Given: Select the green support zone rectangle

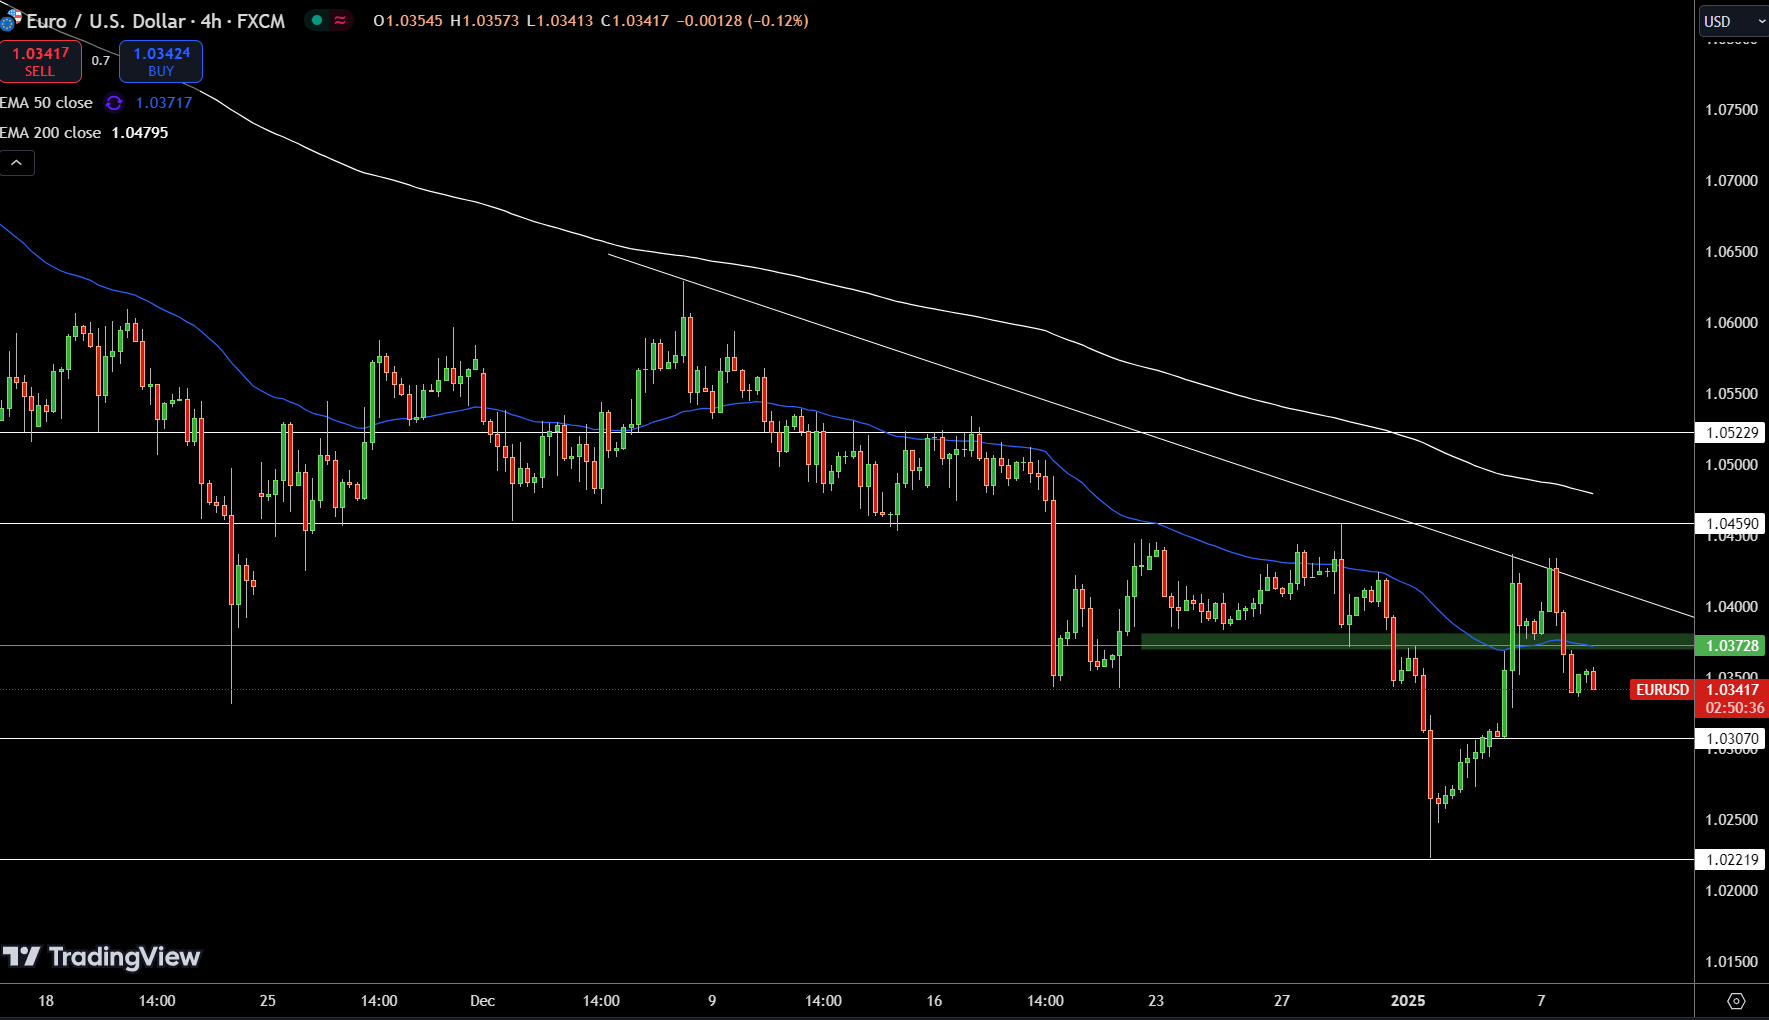Looking at the screenshot, I should [x=1417, y=642].
